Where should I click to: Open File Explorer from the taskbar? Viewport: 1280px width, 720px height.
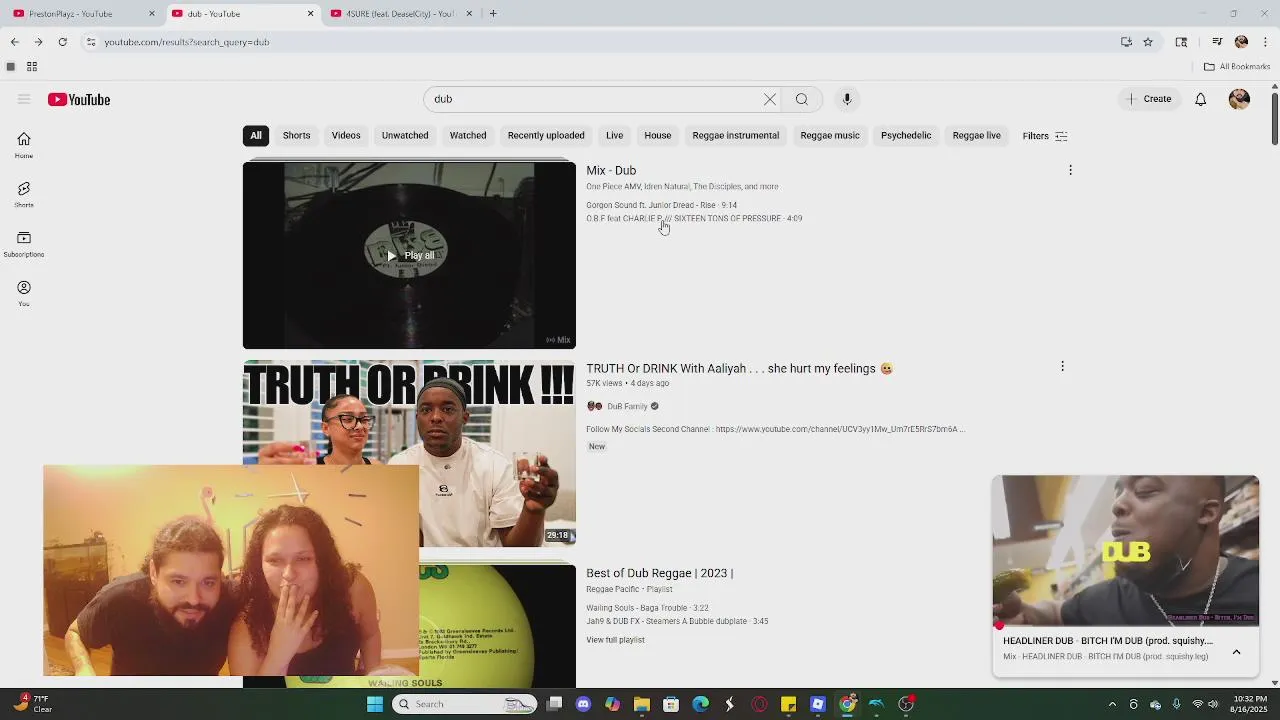(642, 704)
